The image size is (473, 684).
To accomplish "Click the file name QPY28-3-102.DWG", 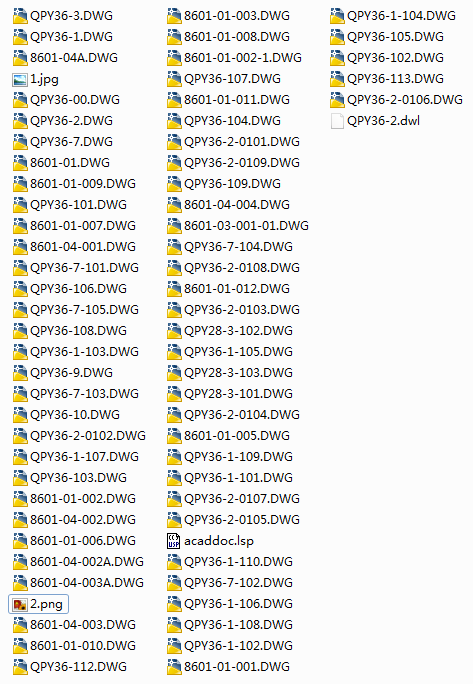I will pyautogui.click(x=238, y=331).
